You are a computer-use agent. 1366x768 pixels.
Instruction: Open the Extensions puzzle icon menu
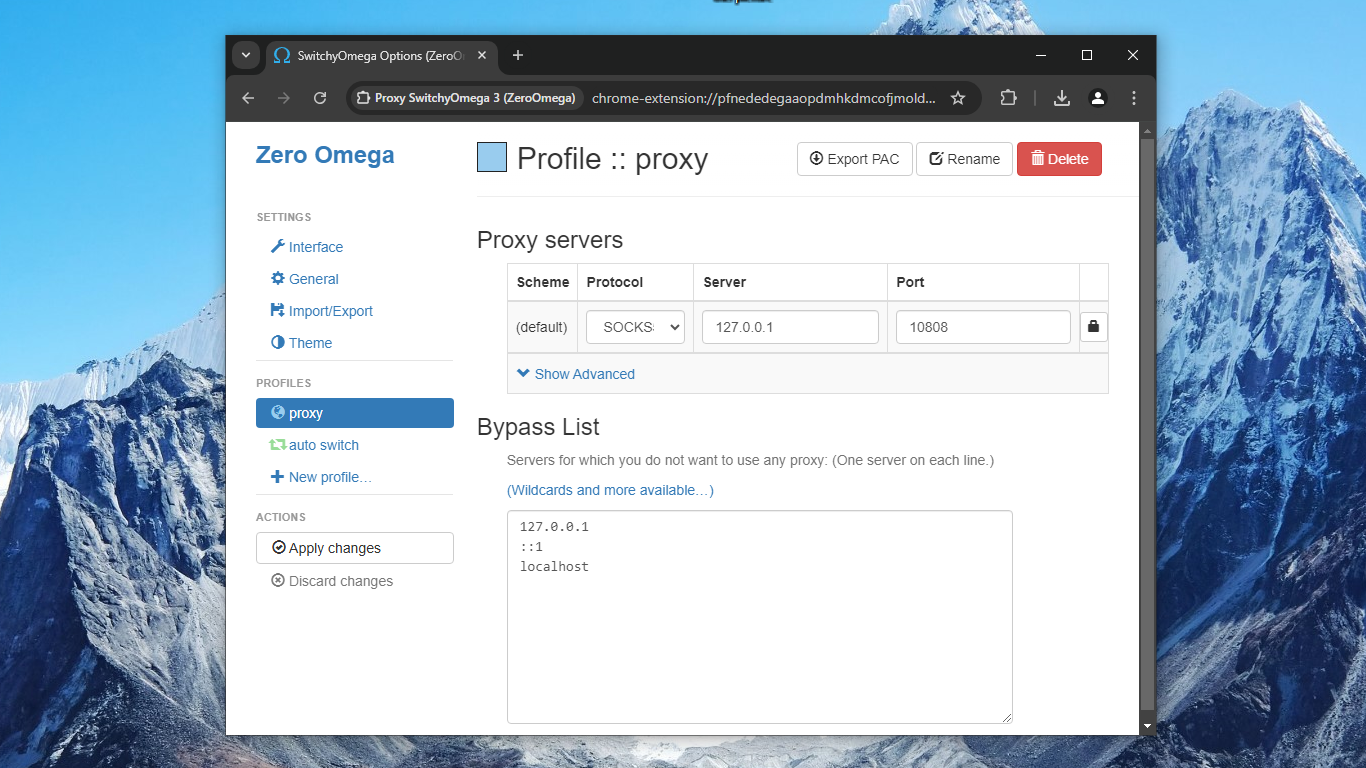1008,98
